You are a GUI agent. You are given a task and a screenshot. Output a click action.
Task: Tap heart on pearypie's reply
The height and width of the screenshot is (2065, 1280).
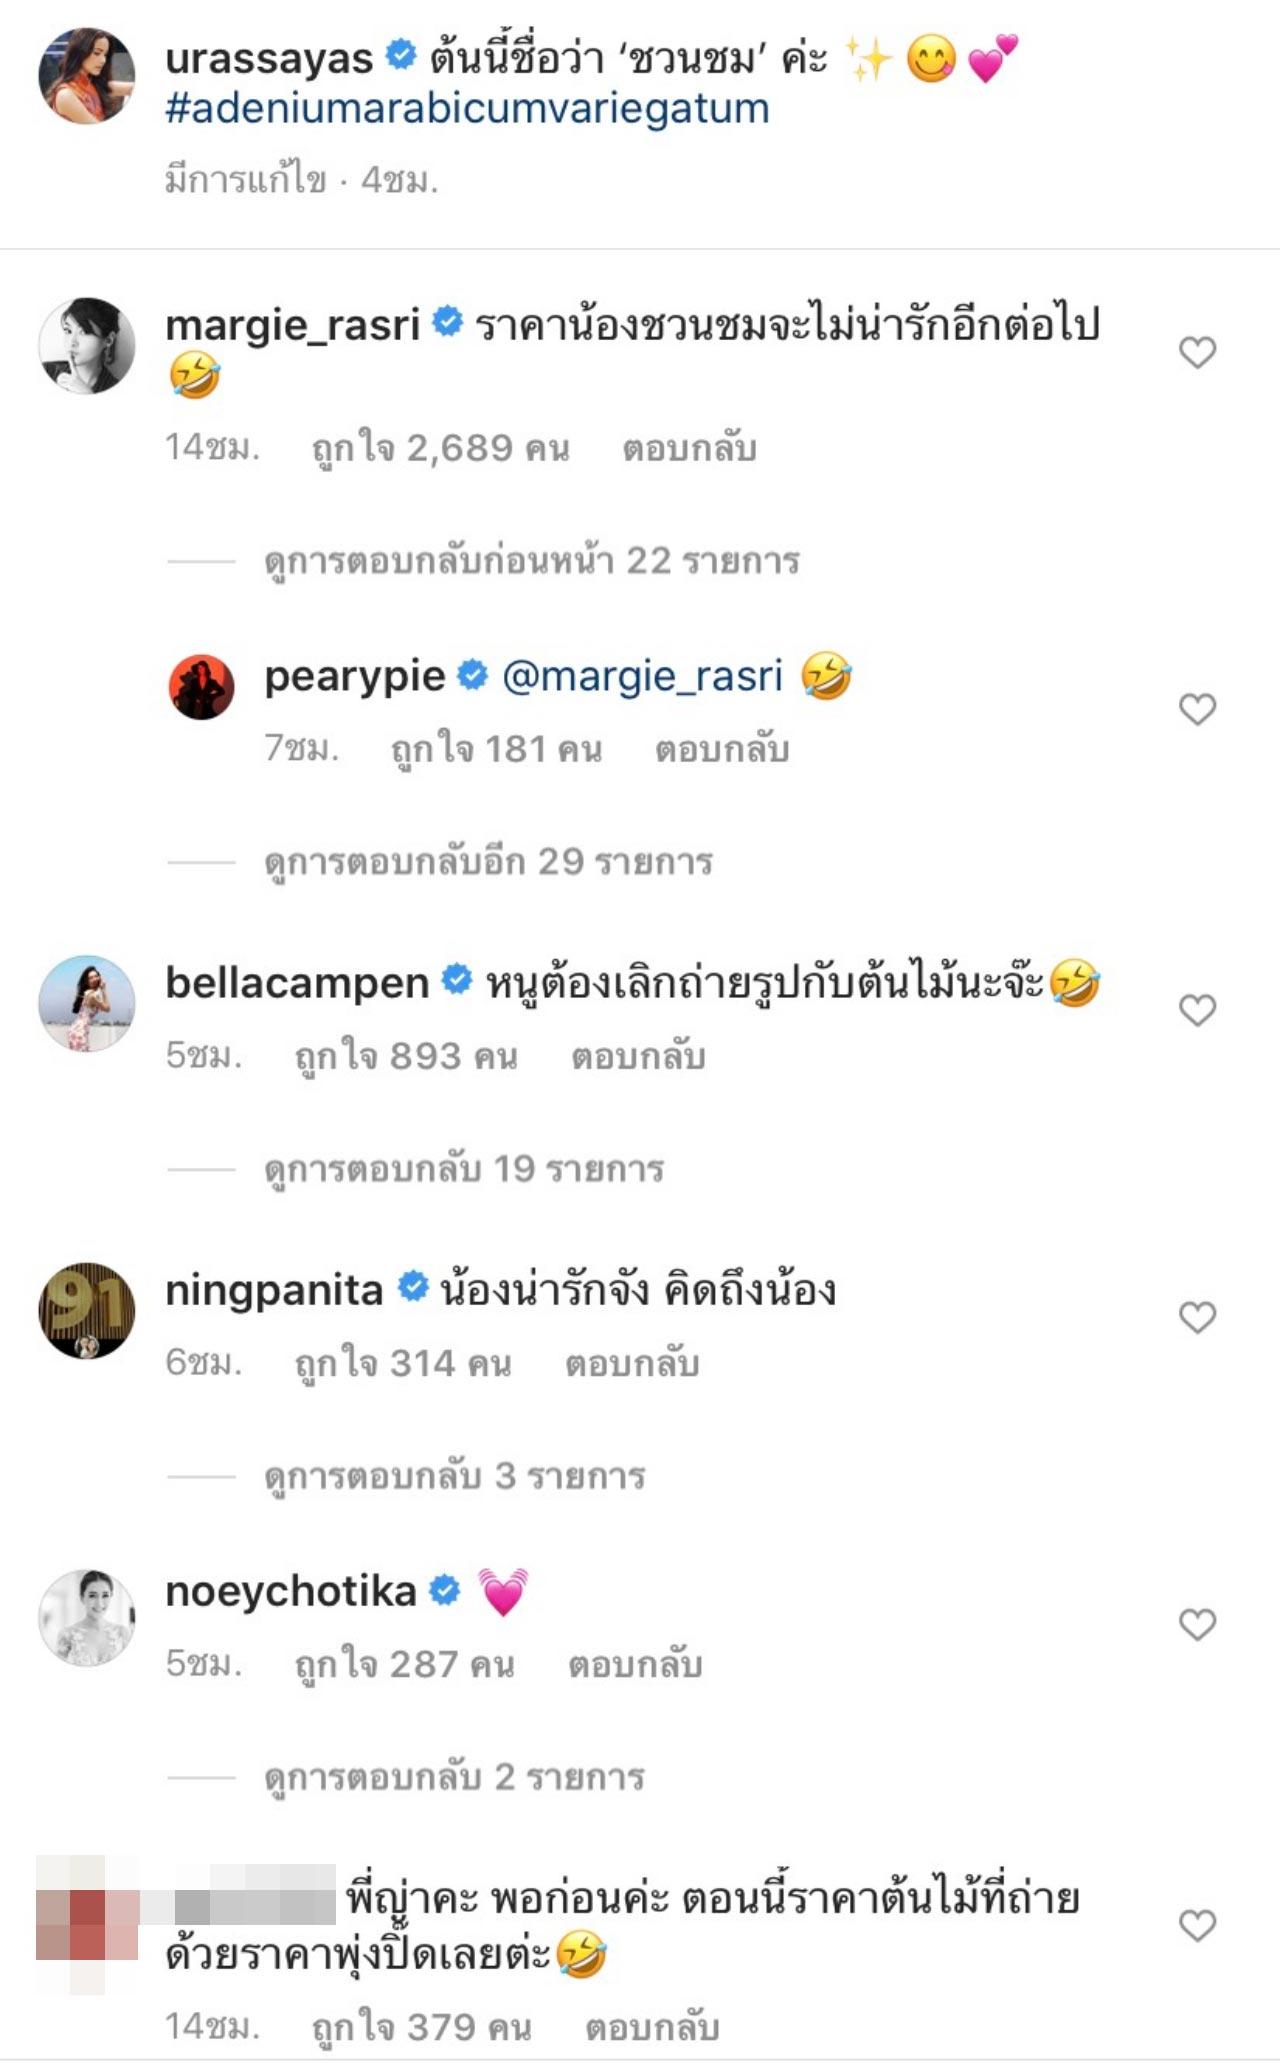click(x=1197, y=709)
